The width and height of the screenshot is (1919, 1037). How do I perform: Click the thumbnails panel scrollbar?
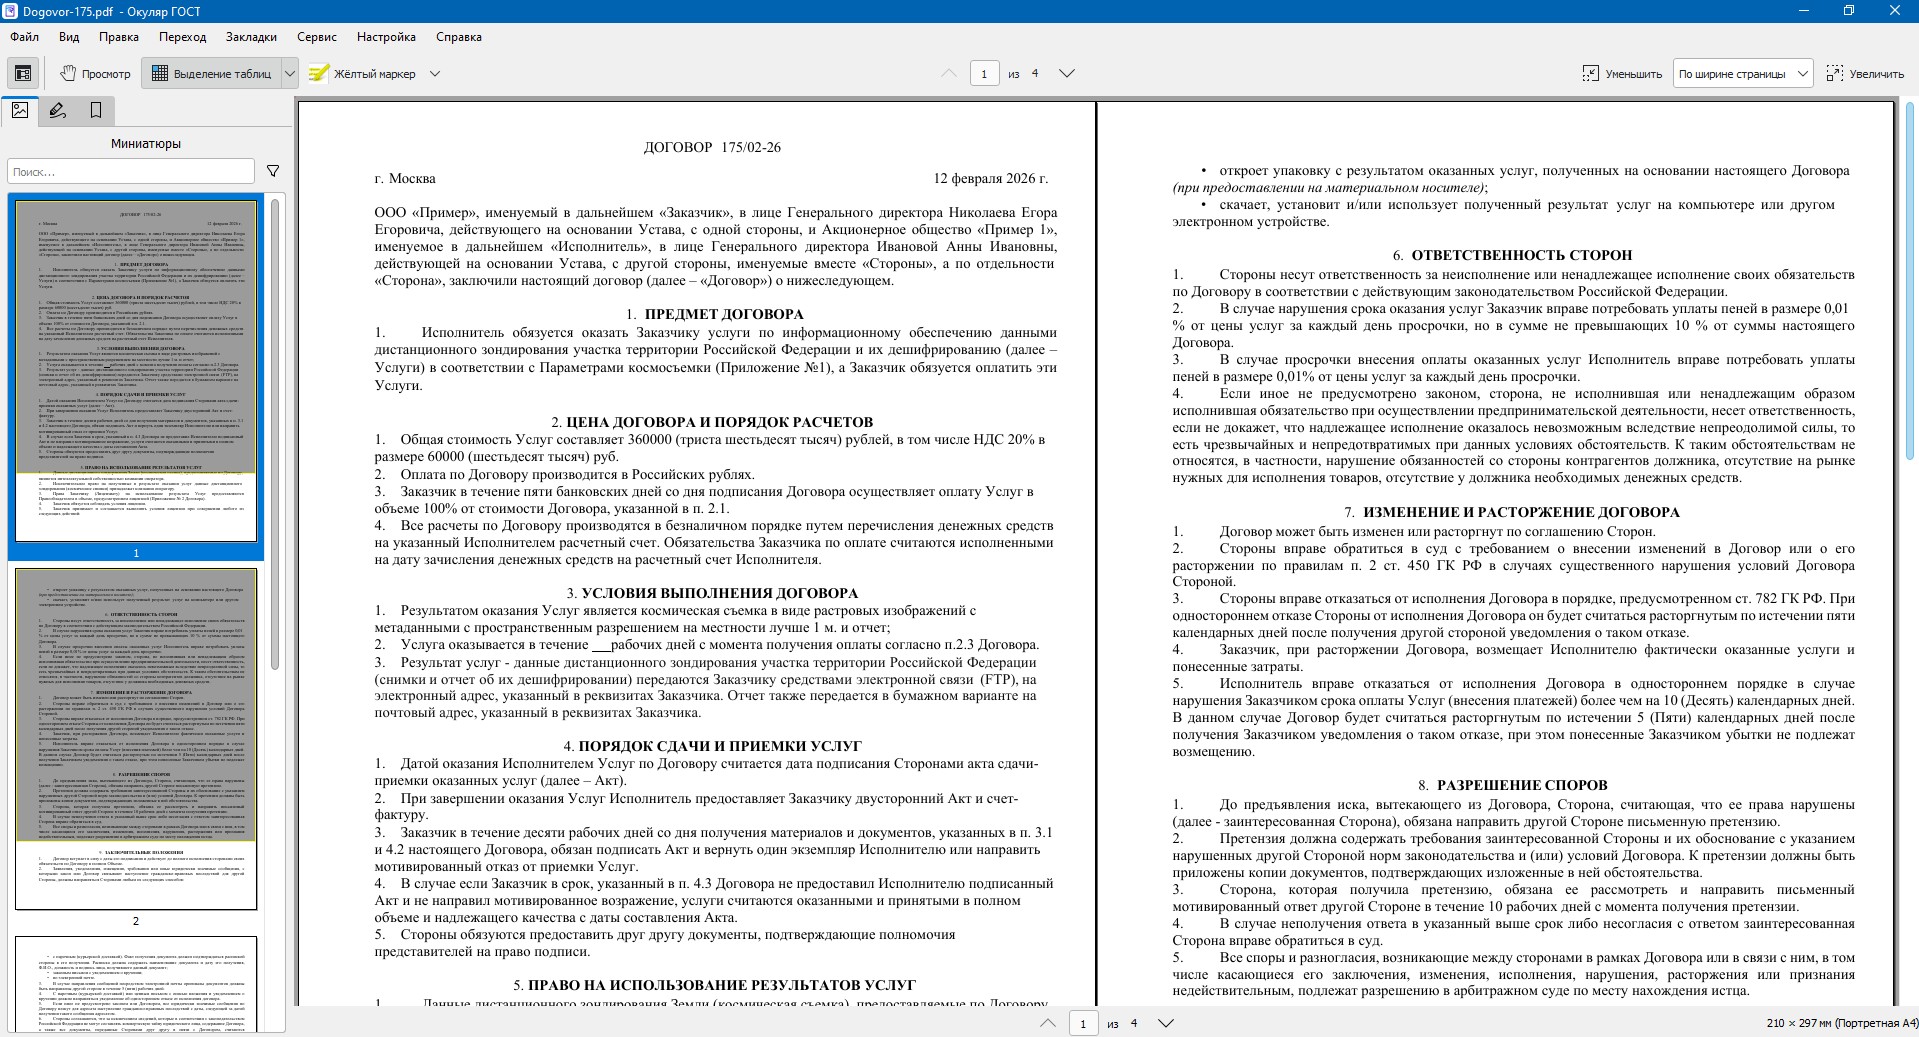pyautogui.click(x=275, y=435)
